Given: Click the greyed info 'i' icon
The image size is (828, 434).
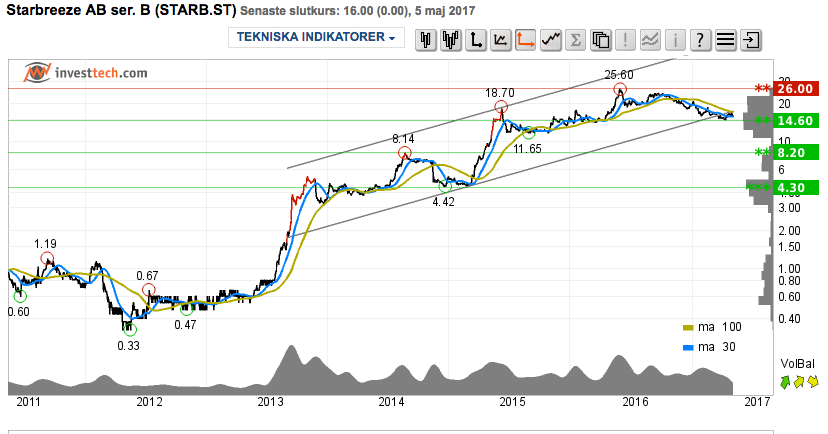Looking at the screenshot, I should pos(675,40).
